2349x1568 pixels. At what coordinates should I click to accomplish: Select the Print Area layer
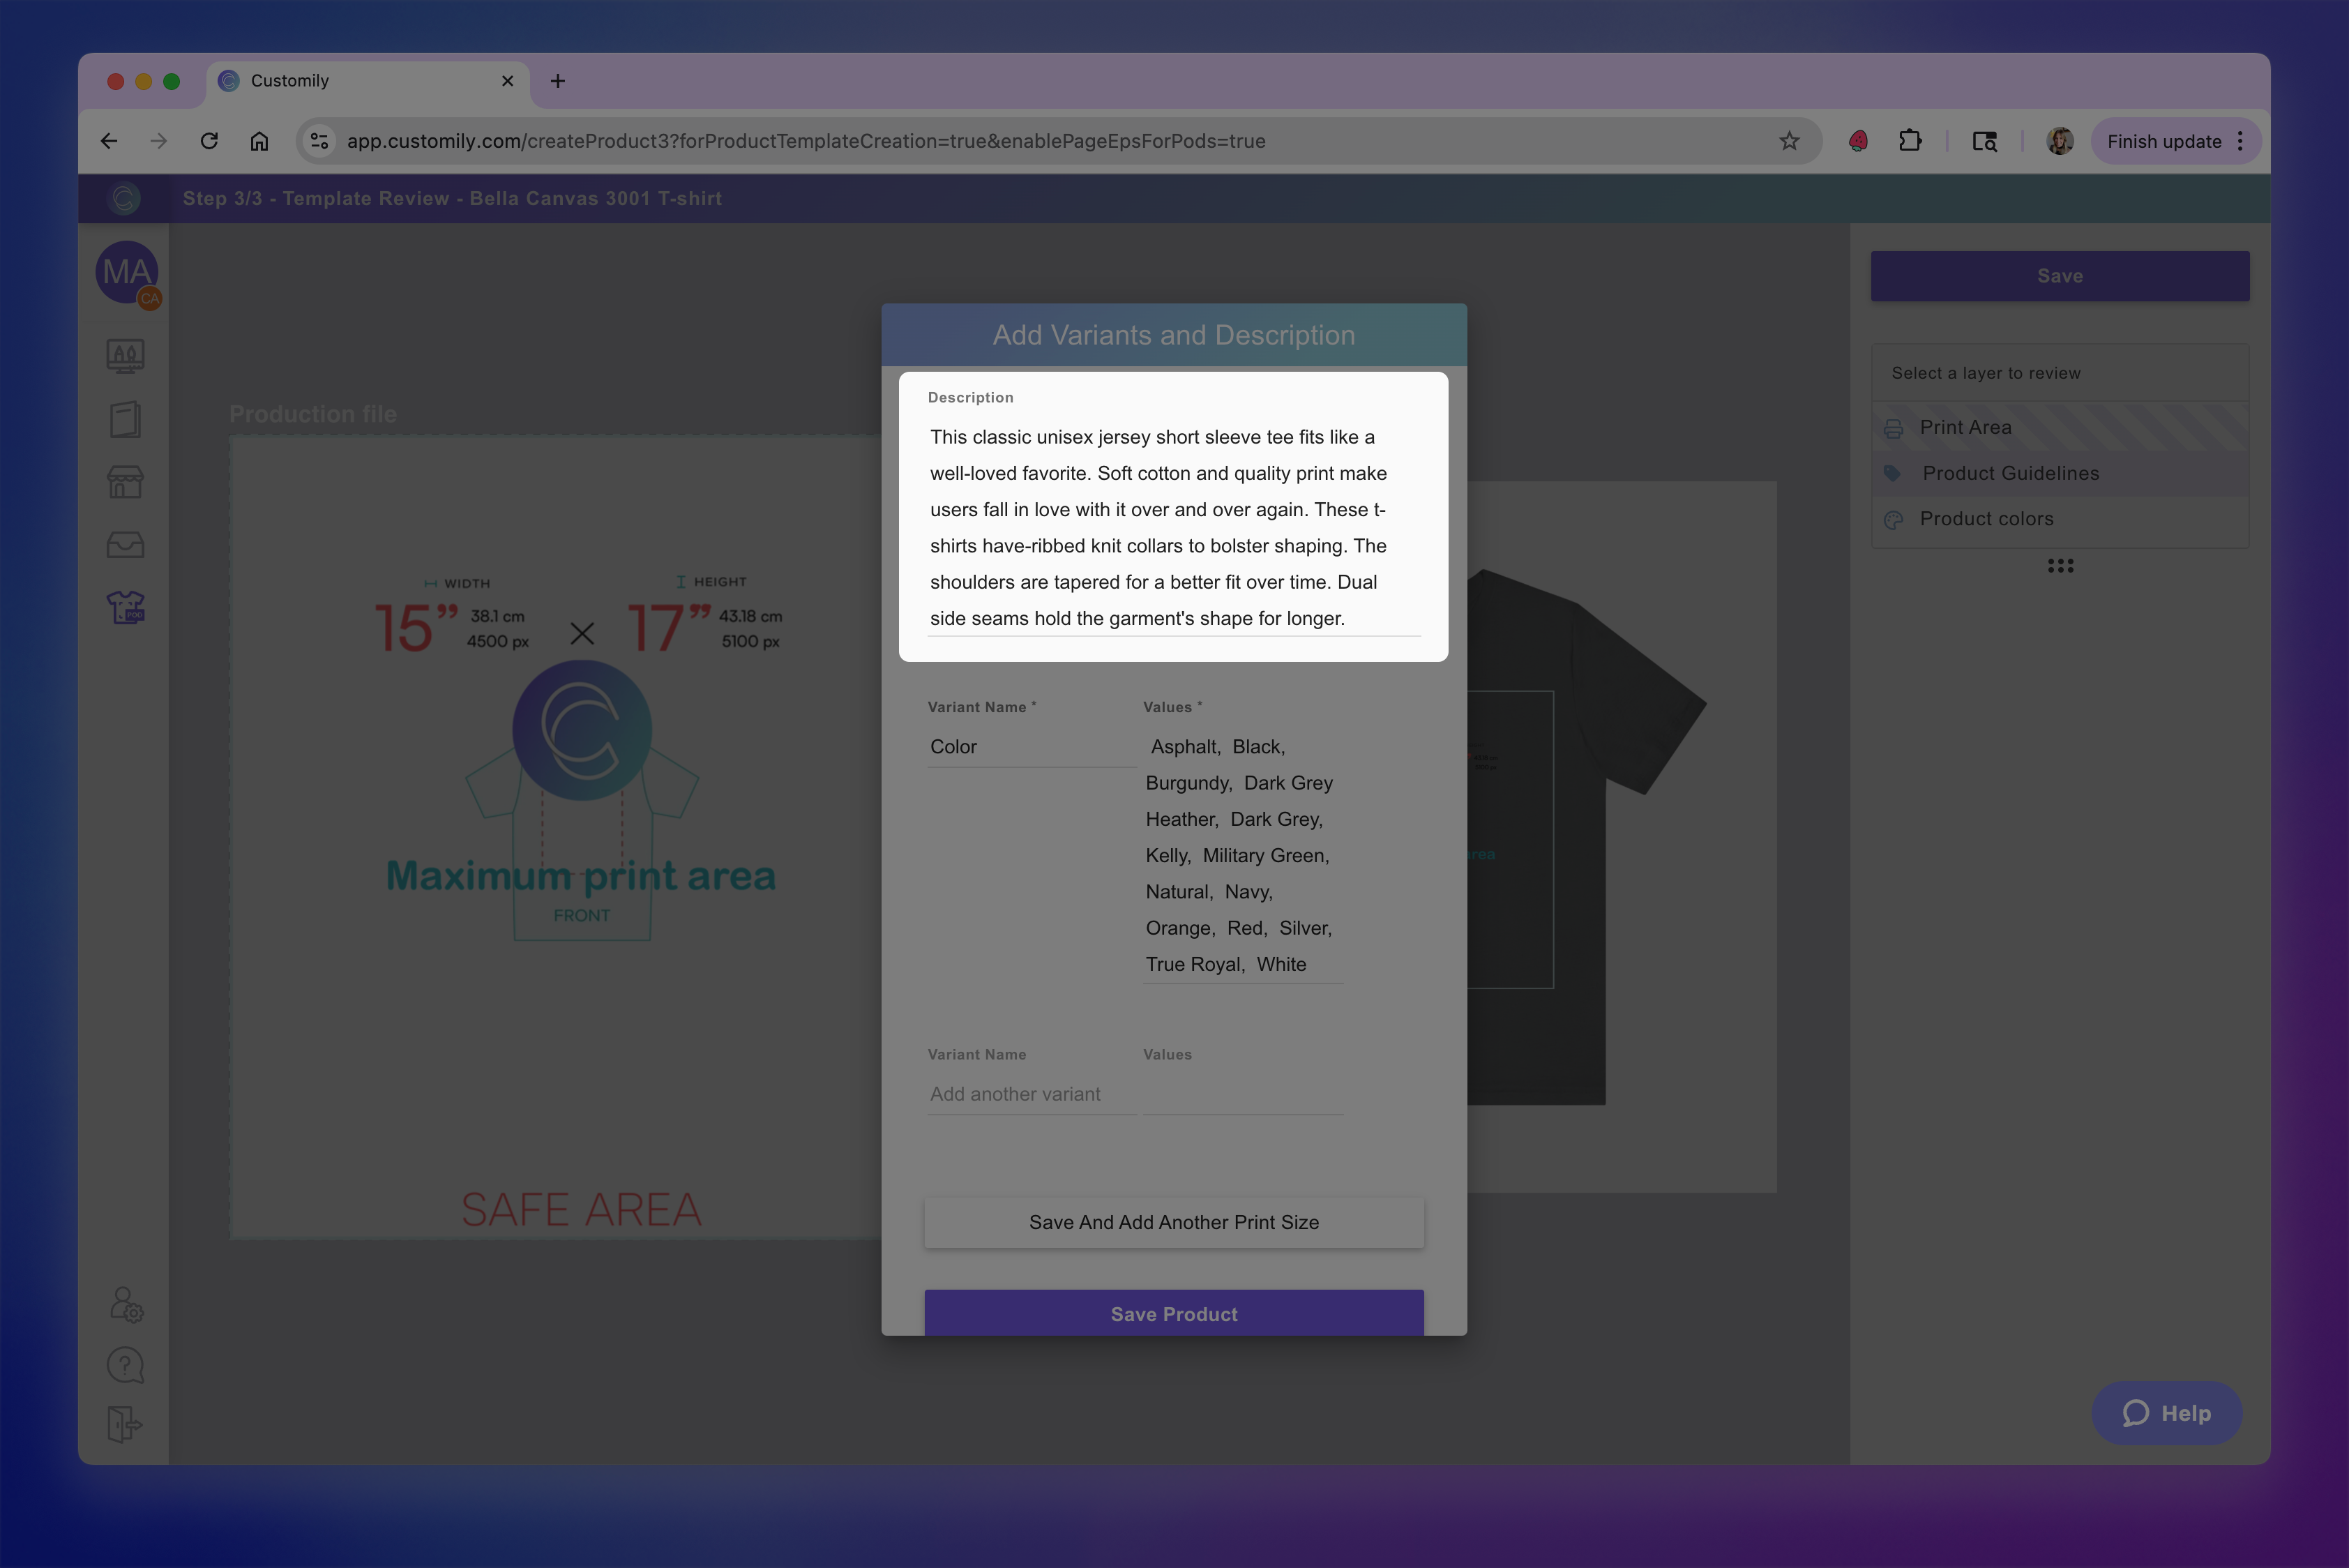[1965, 428]
